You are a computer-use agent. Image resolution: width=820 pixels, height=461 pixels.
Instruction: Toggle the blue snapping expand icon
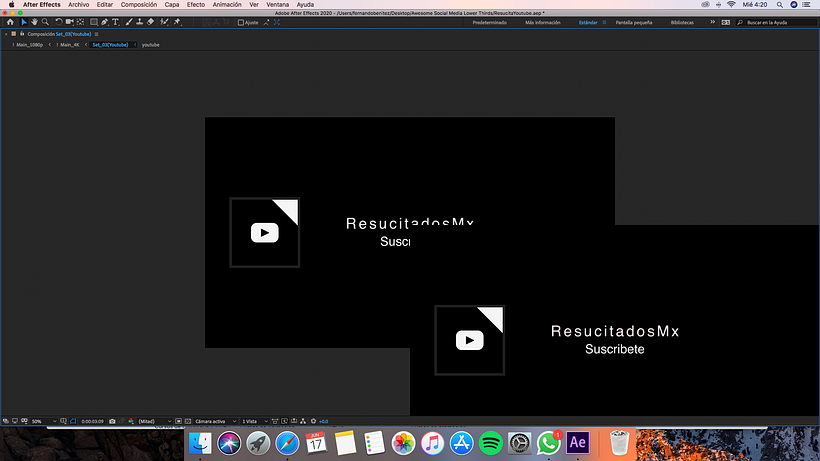(x=277, y=22)
